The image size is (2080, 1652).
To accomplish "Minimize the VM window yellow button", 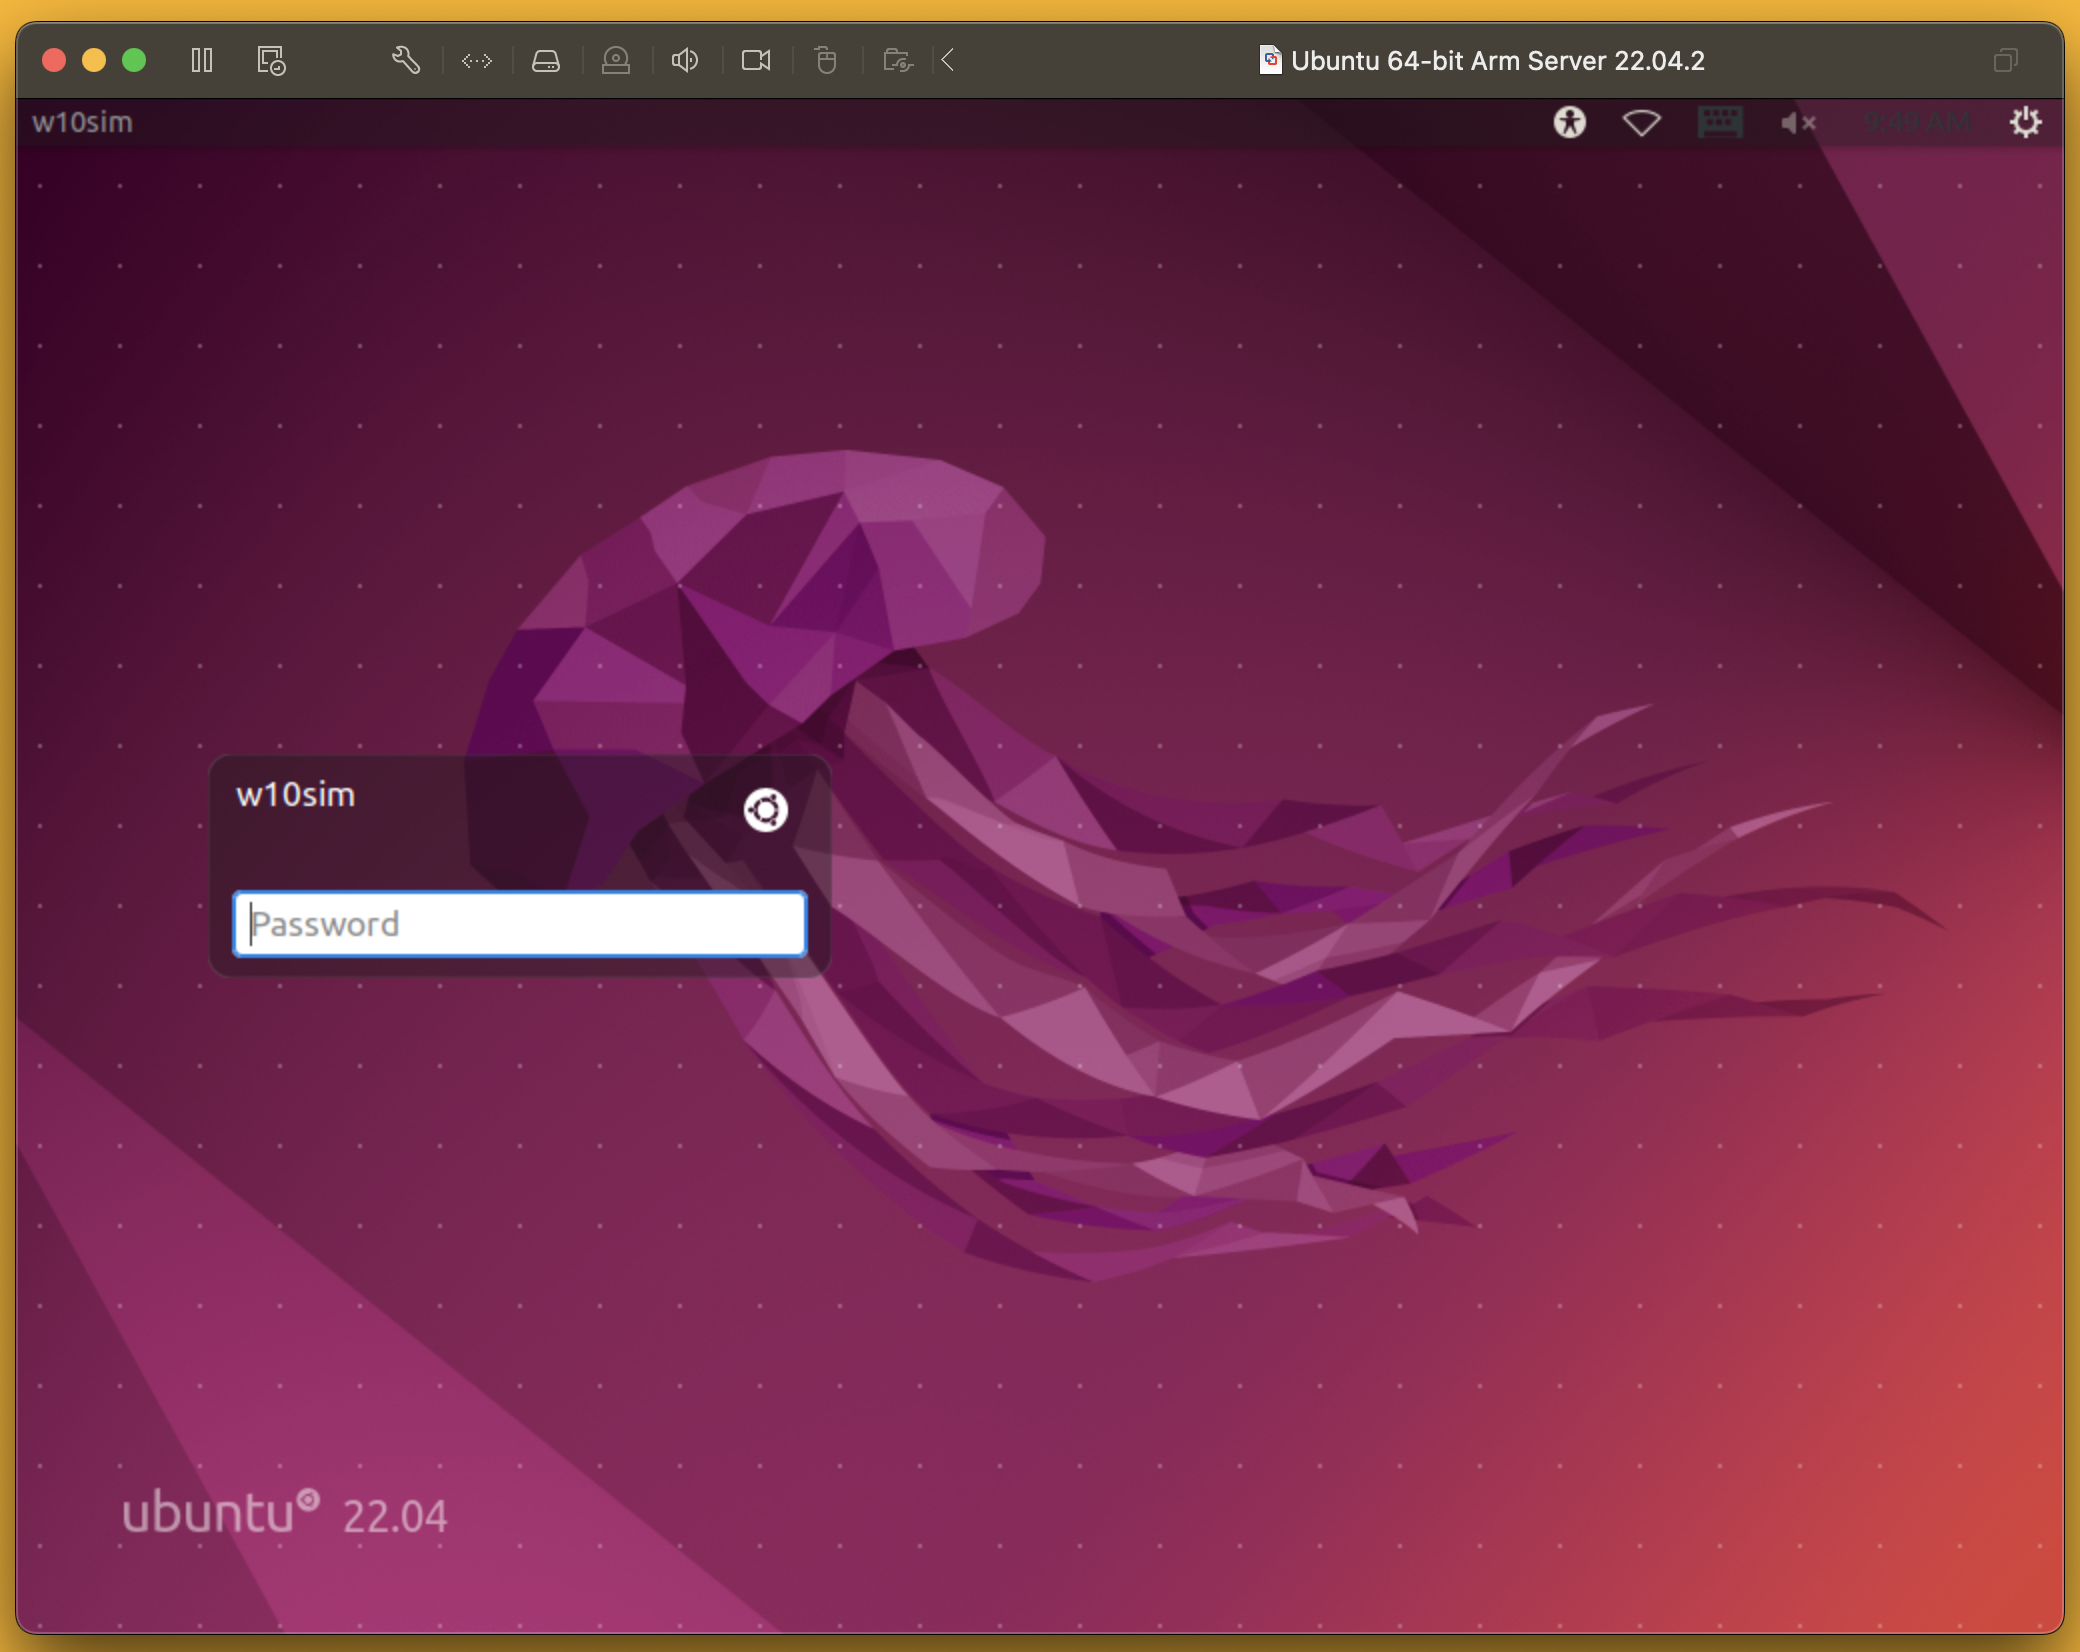I will click(x=94, y=60).
